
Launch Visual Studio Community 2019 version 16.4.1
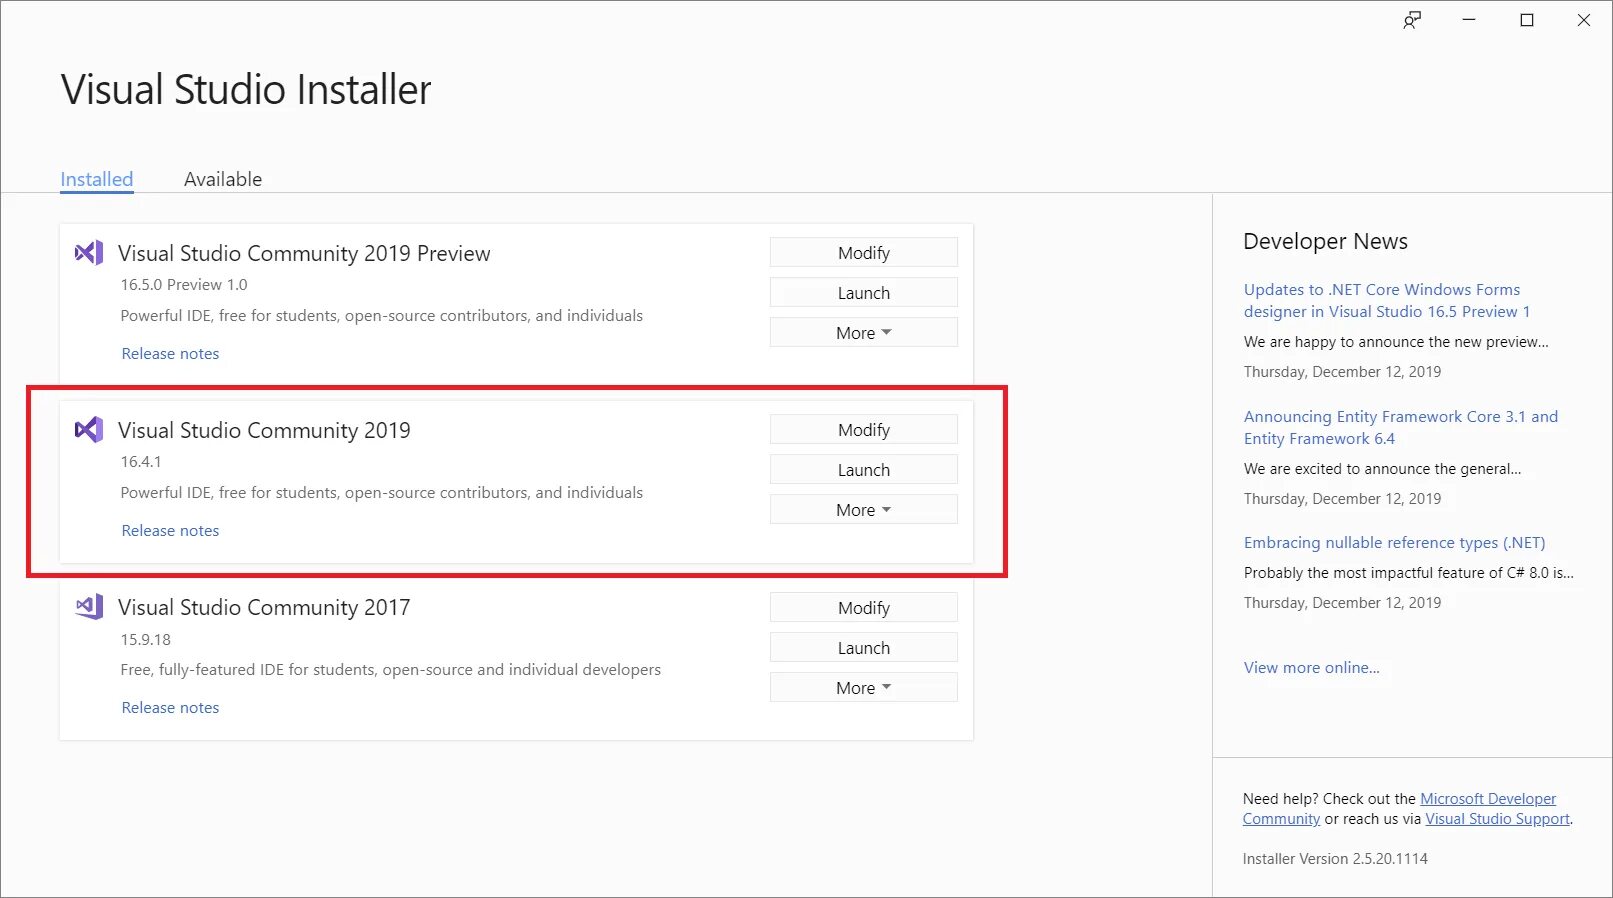[x=864, y=470]
